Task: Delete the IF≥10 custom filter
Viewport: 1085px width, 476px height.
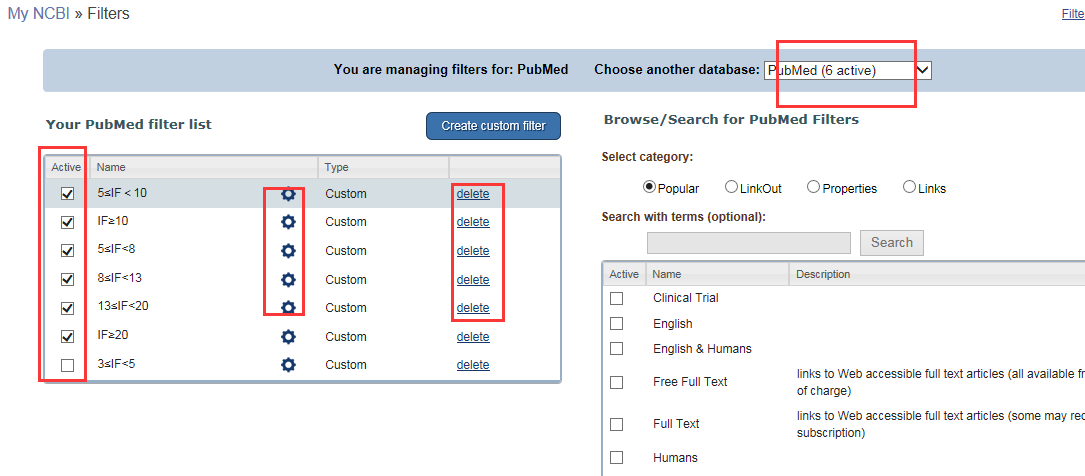Action: coord(473,222)
